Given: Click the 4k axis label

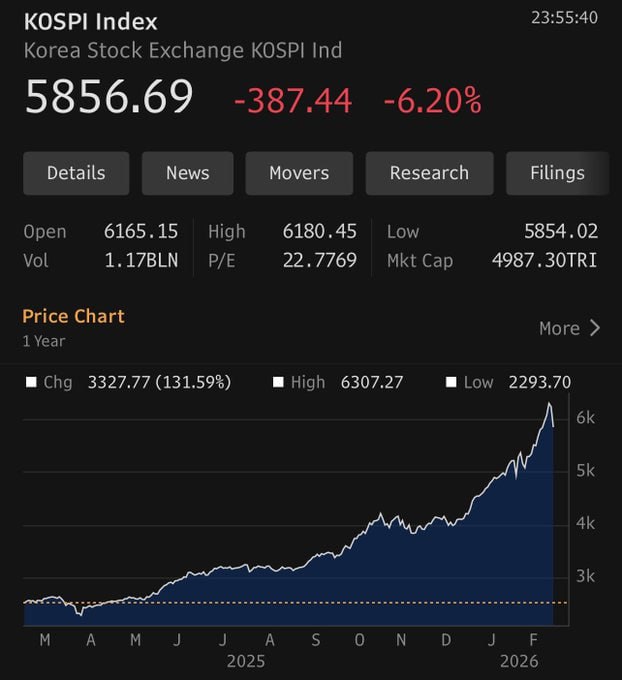Looking at the screenshot, I should point(586,523).
